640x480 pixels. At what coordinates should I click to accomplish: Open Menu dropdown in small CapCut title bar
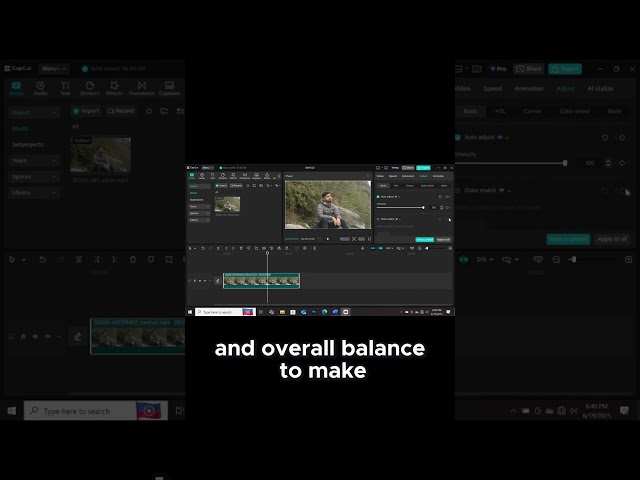[x=208, y=168]
